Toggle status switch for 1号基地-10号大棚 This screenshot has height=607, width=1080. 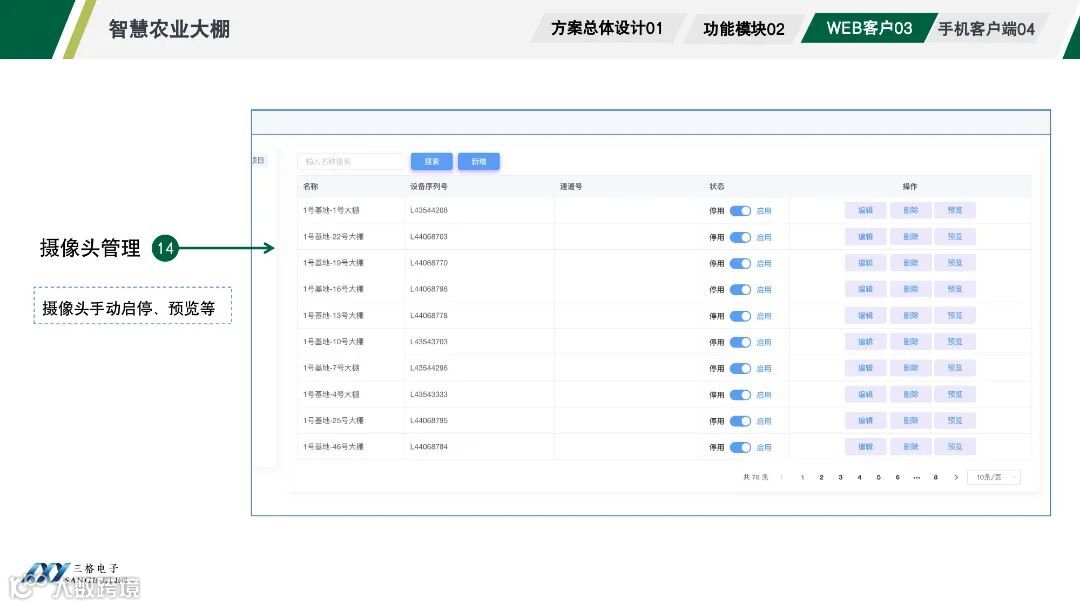tap(740, 342)
